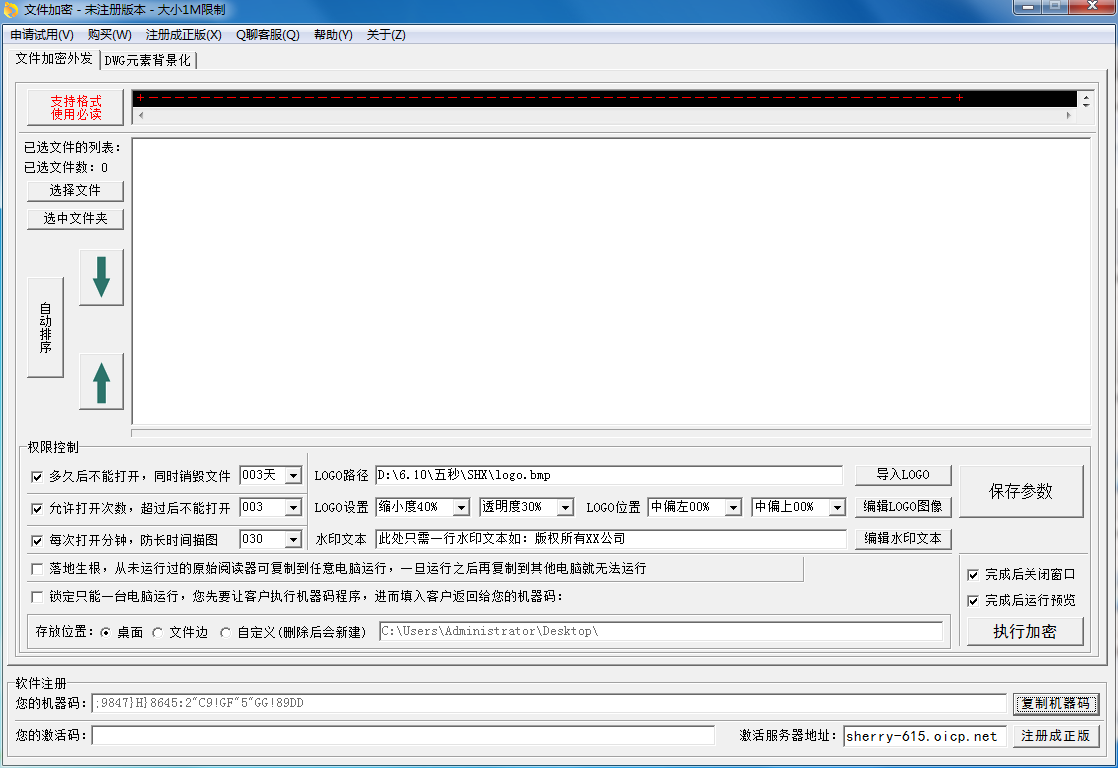
Task: Click the 复制机器码 button
Action: pos(1056,704)
